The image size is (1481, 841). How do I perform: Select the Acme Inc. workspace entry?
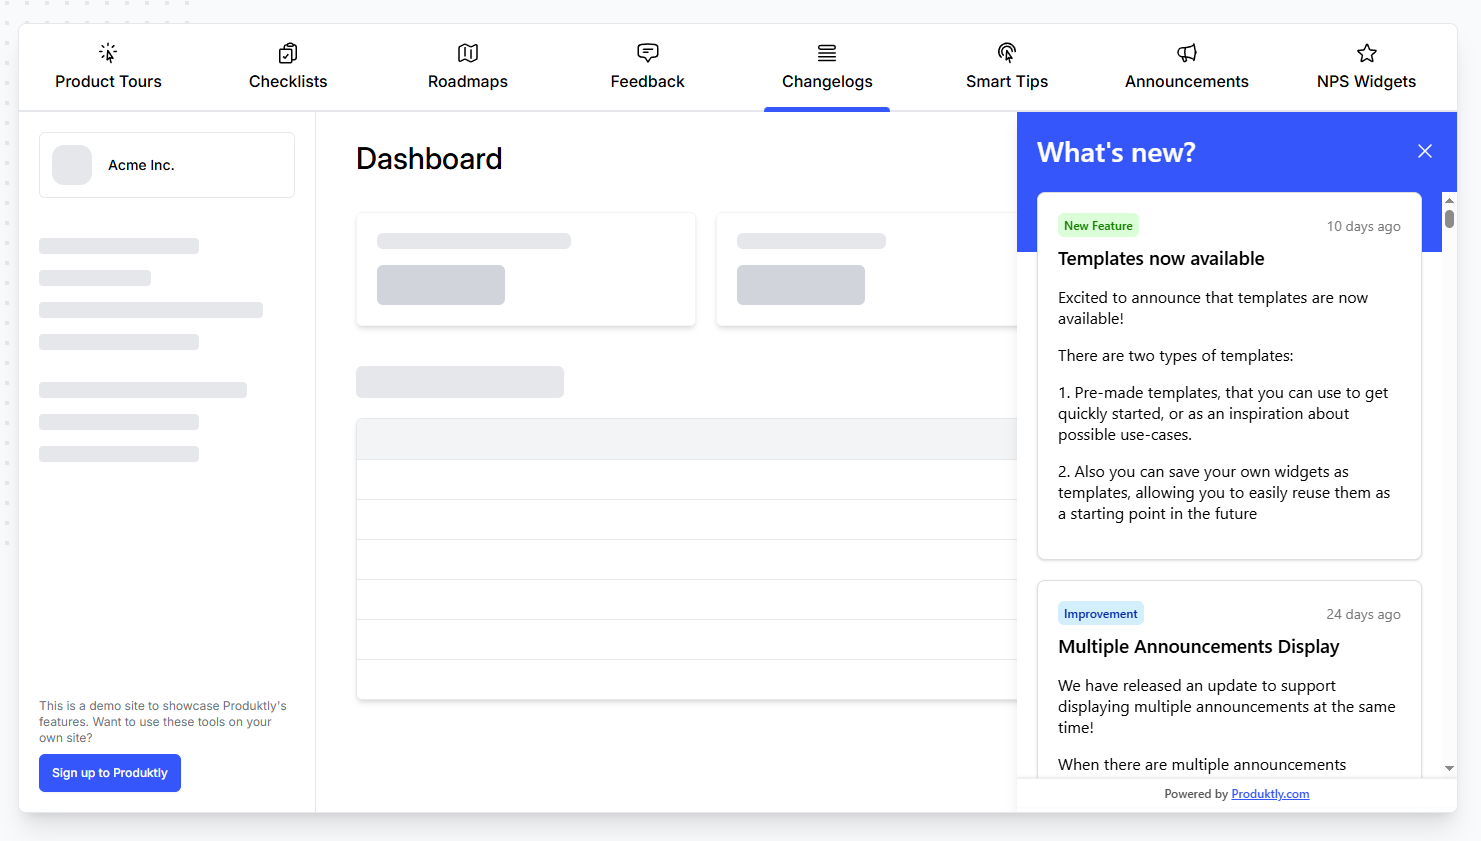166,164
